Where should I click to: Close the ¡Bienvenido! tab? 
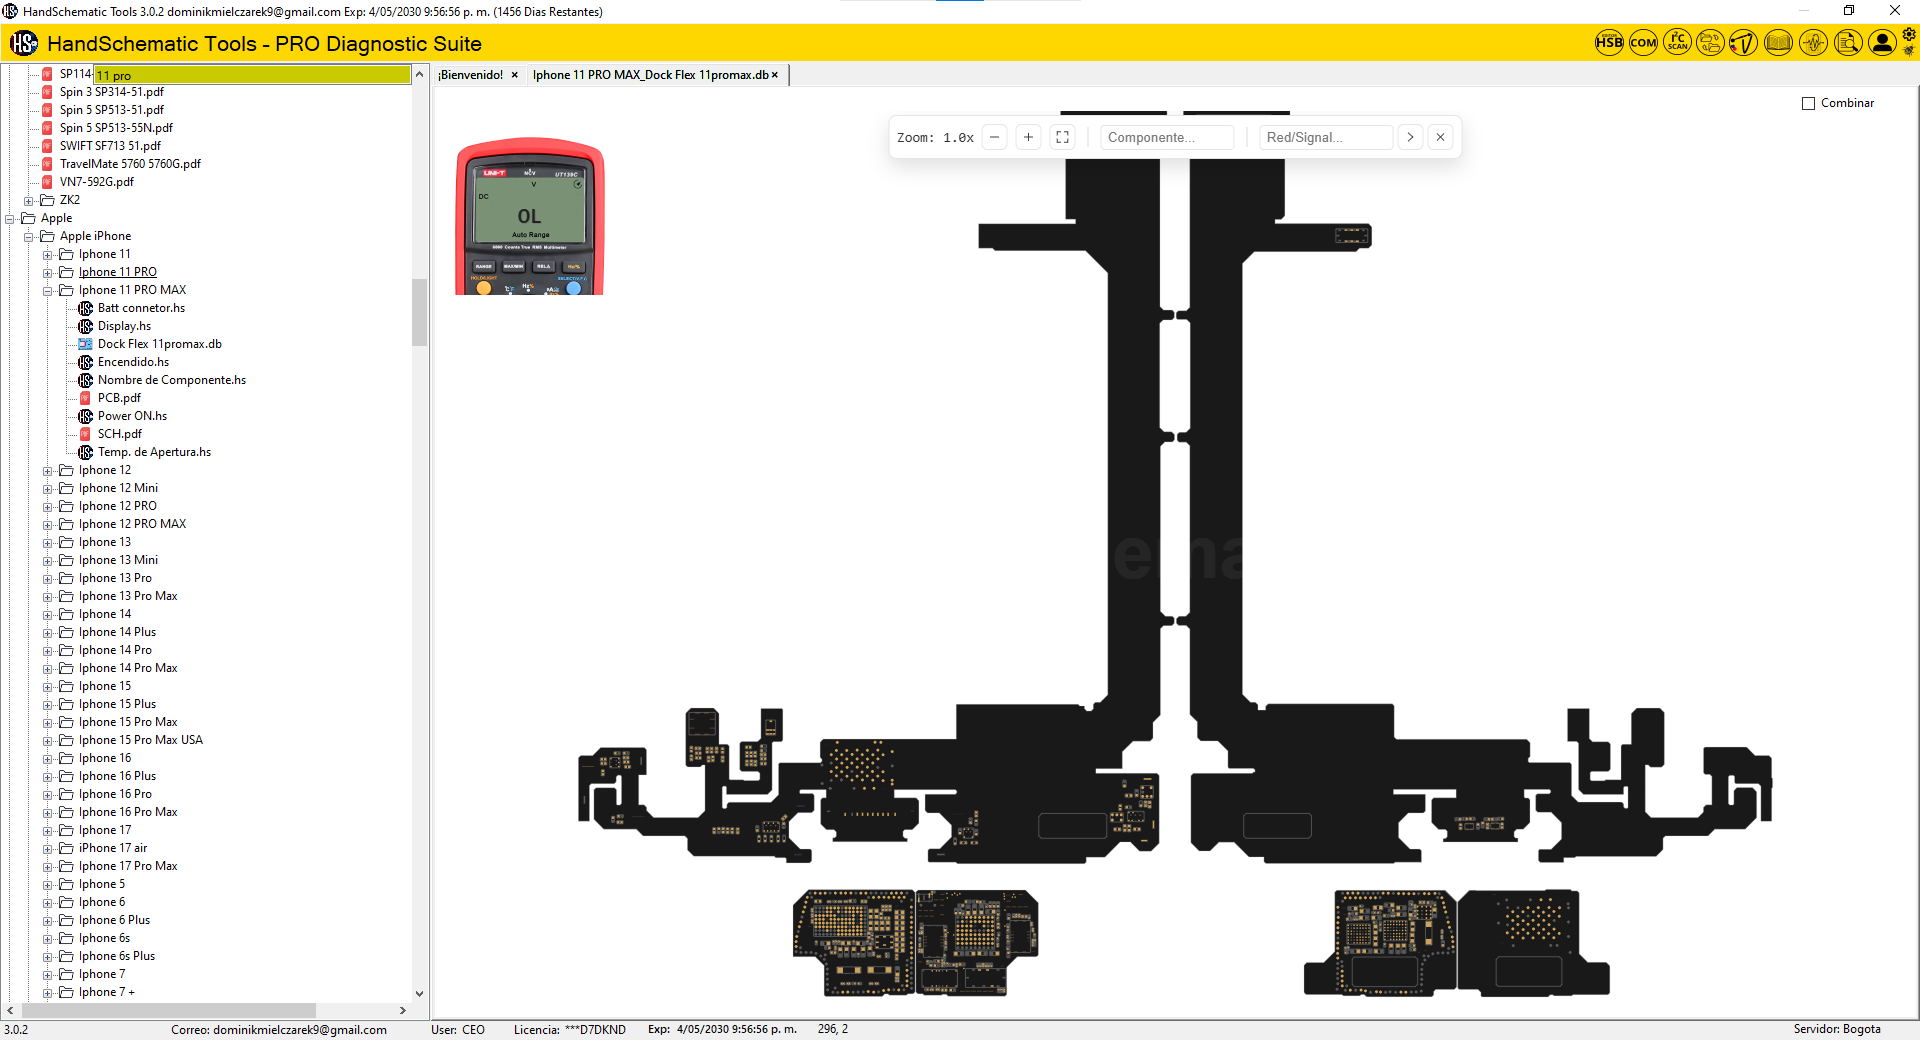click(x=515, y=75)
